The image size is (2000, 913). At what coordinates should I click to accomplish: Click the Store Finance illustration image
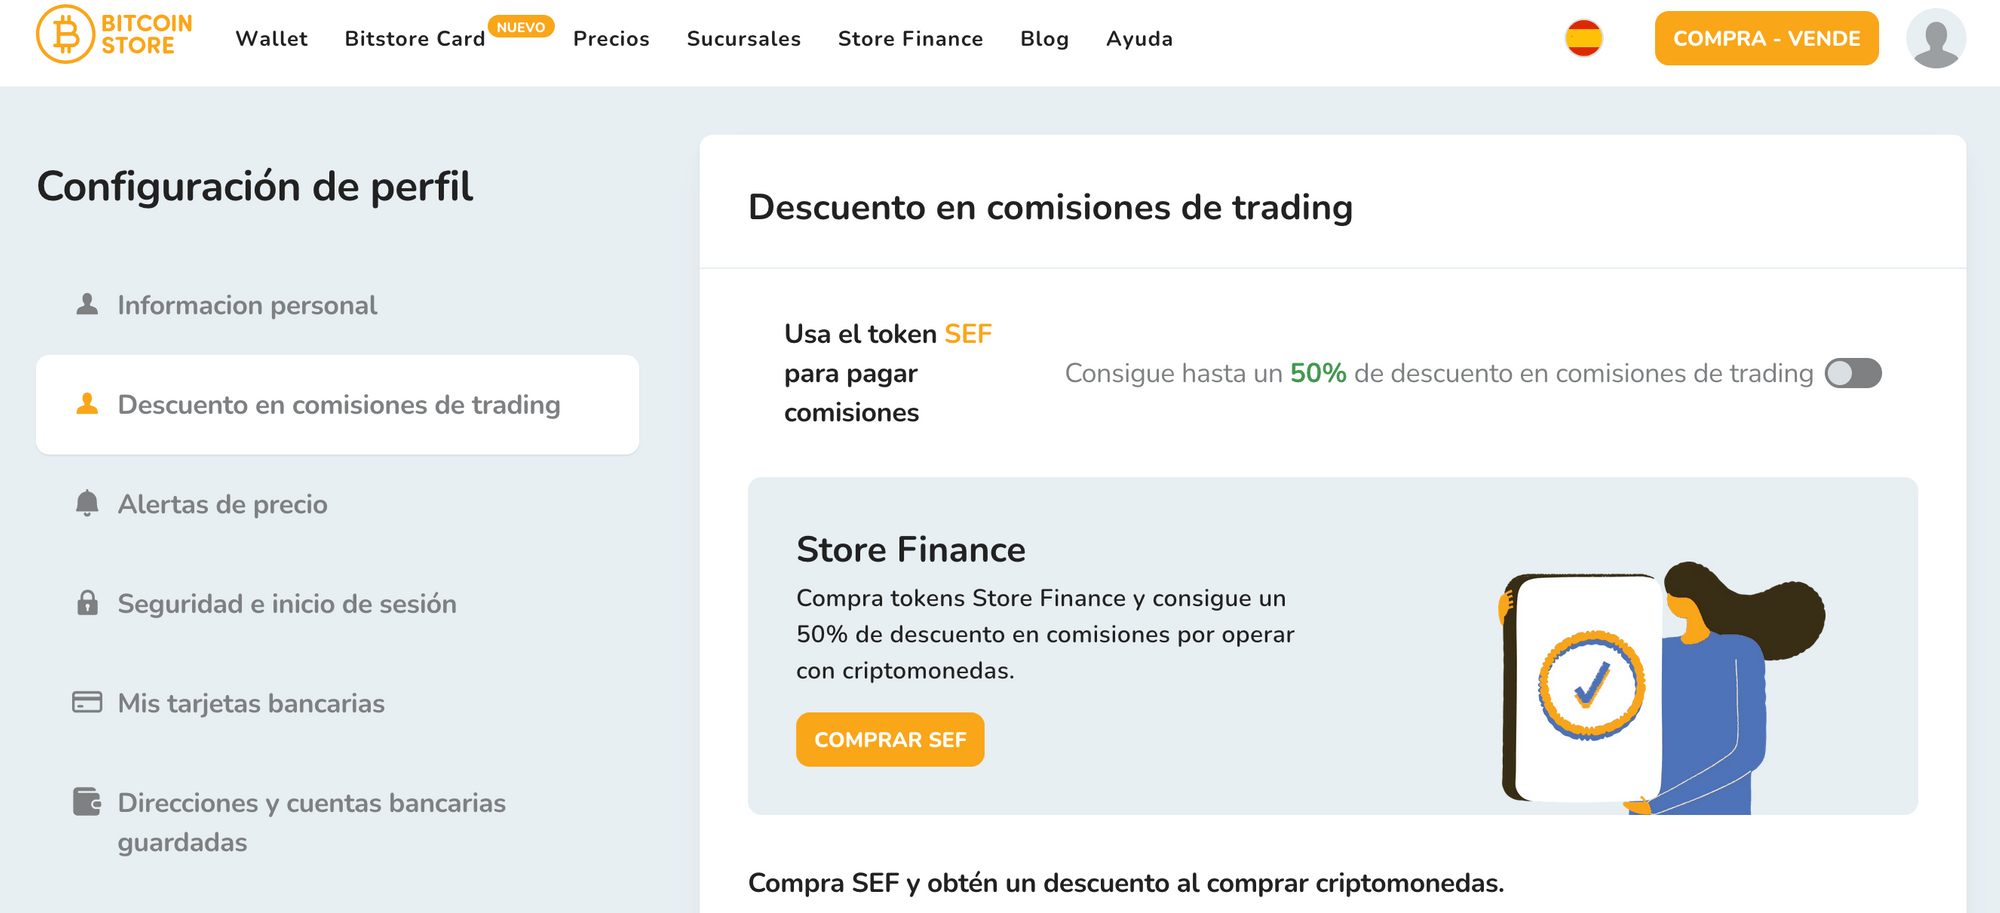click(x=1660, y=688)
